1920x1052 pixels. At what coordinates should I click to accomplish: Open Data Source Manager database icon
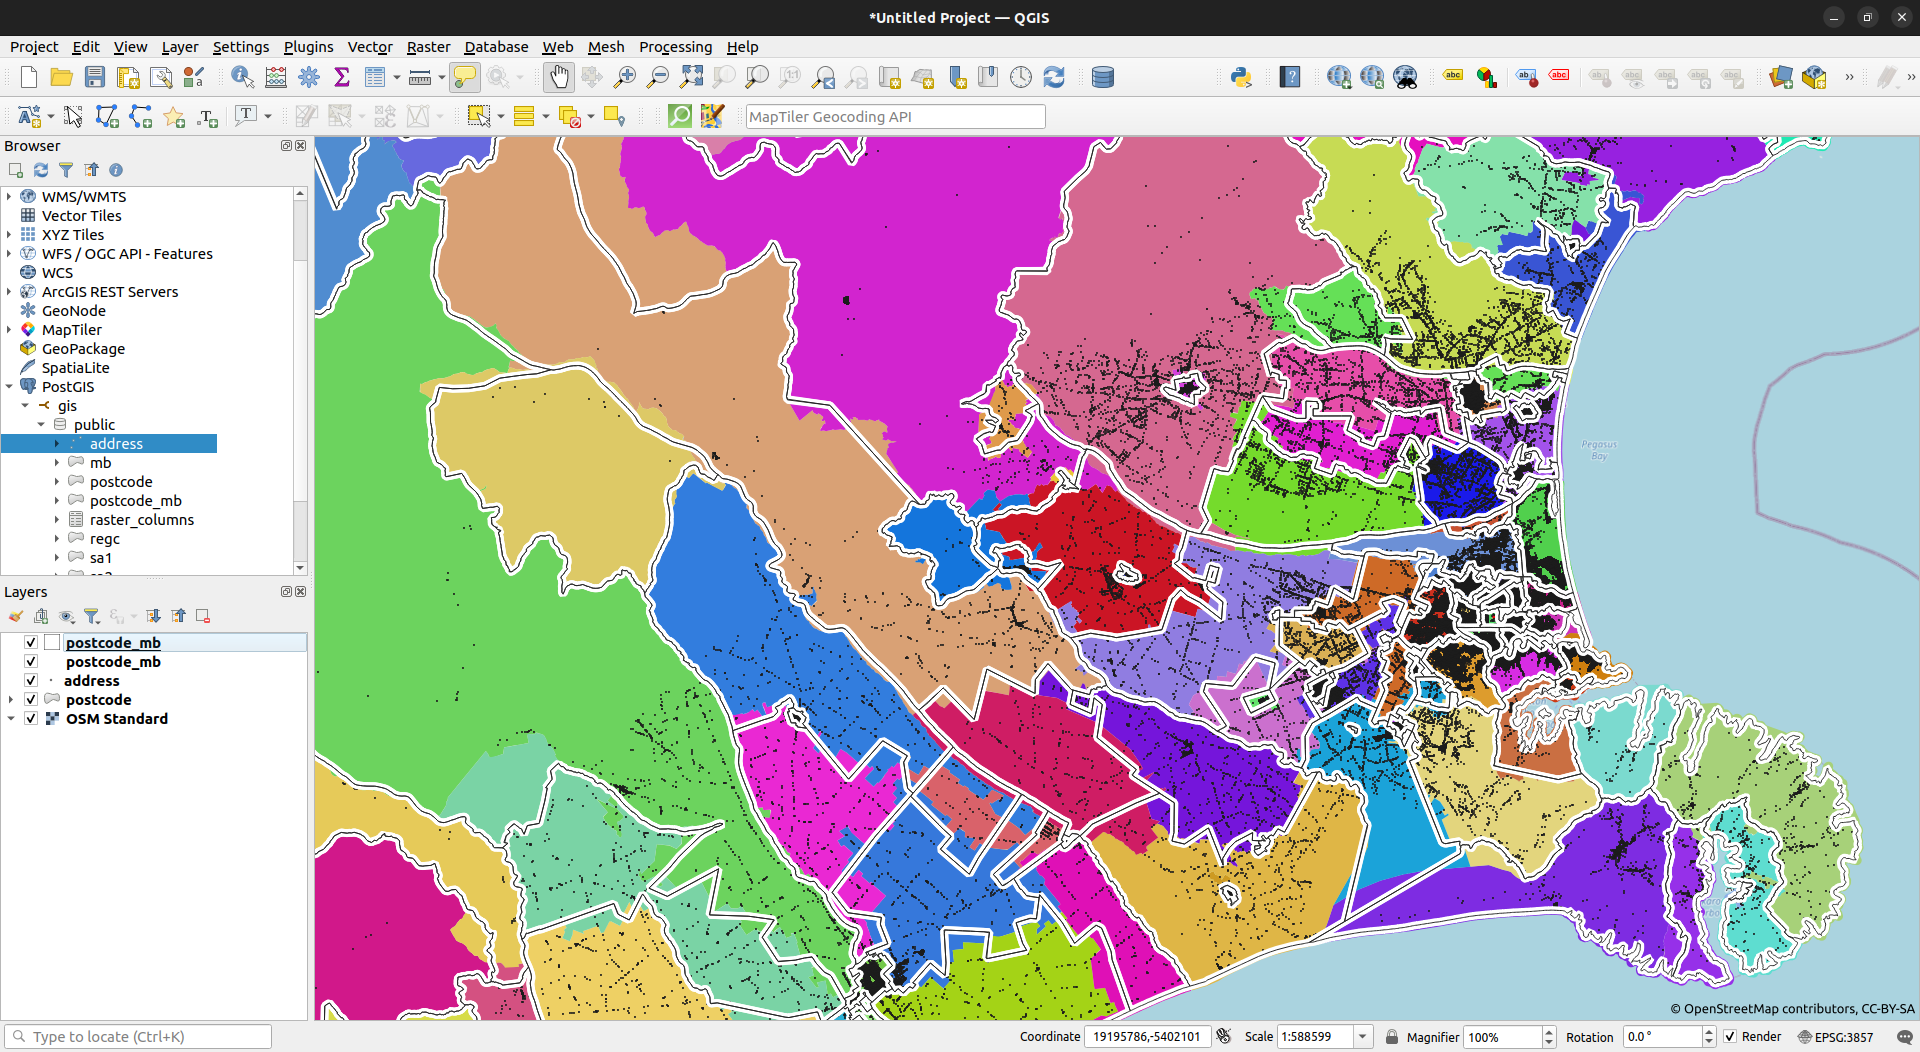click(1103, 77)
